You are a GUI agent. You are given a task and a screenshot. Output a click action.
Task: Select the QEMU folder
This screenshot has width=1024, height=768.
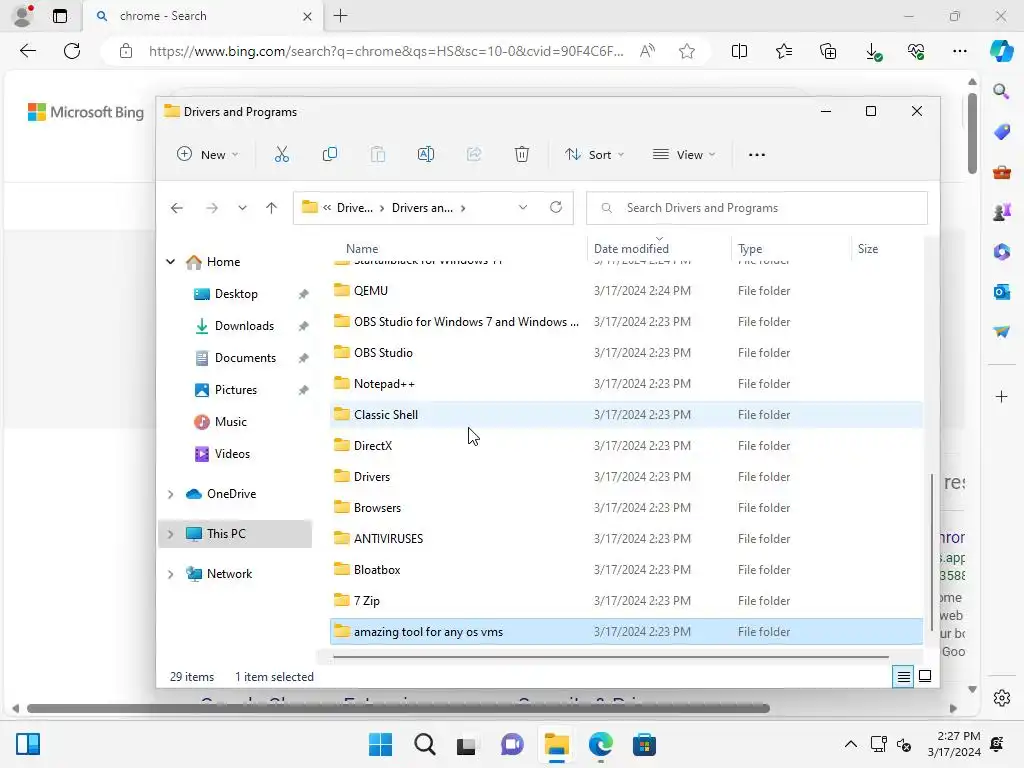coord(626,291)
